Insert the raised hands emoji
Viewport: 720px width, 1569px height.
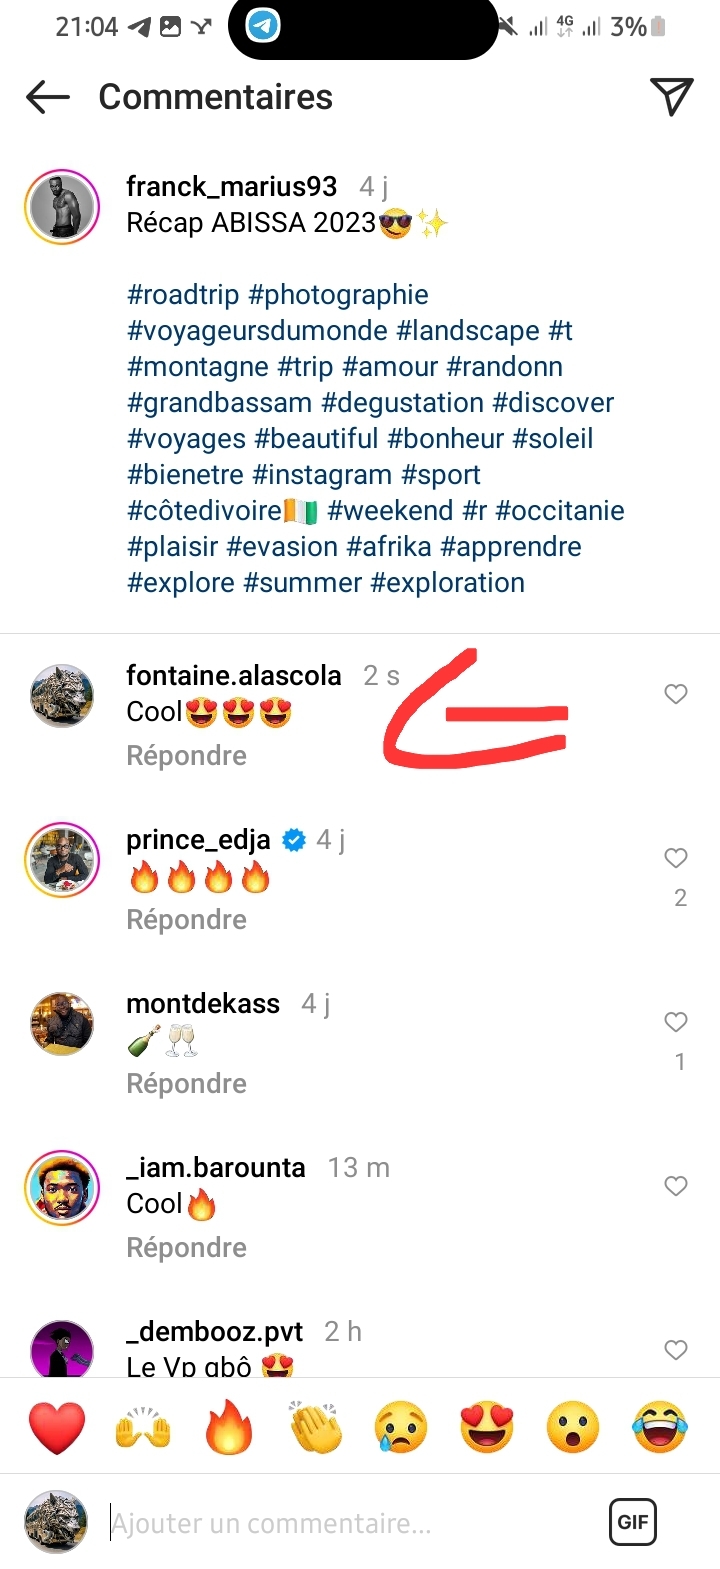tap(143, 1427)
